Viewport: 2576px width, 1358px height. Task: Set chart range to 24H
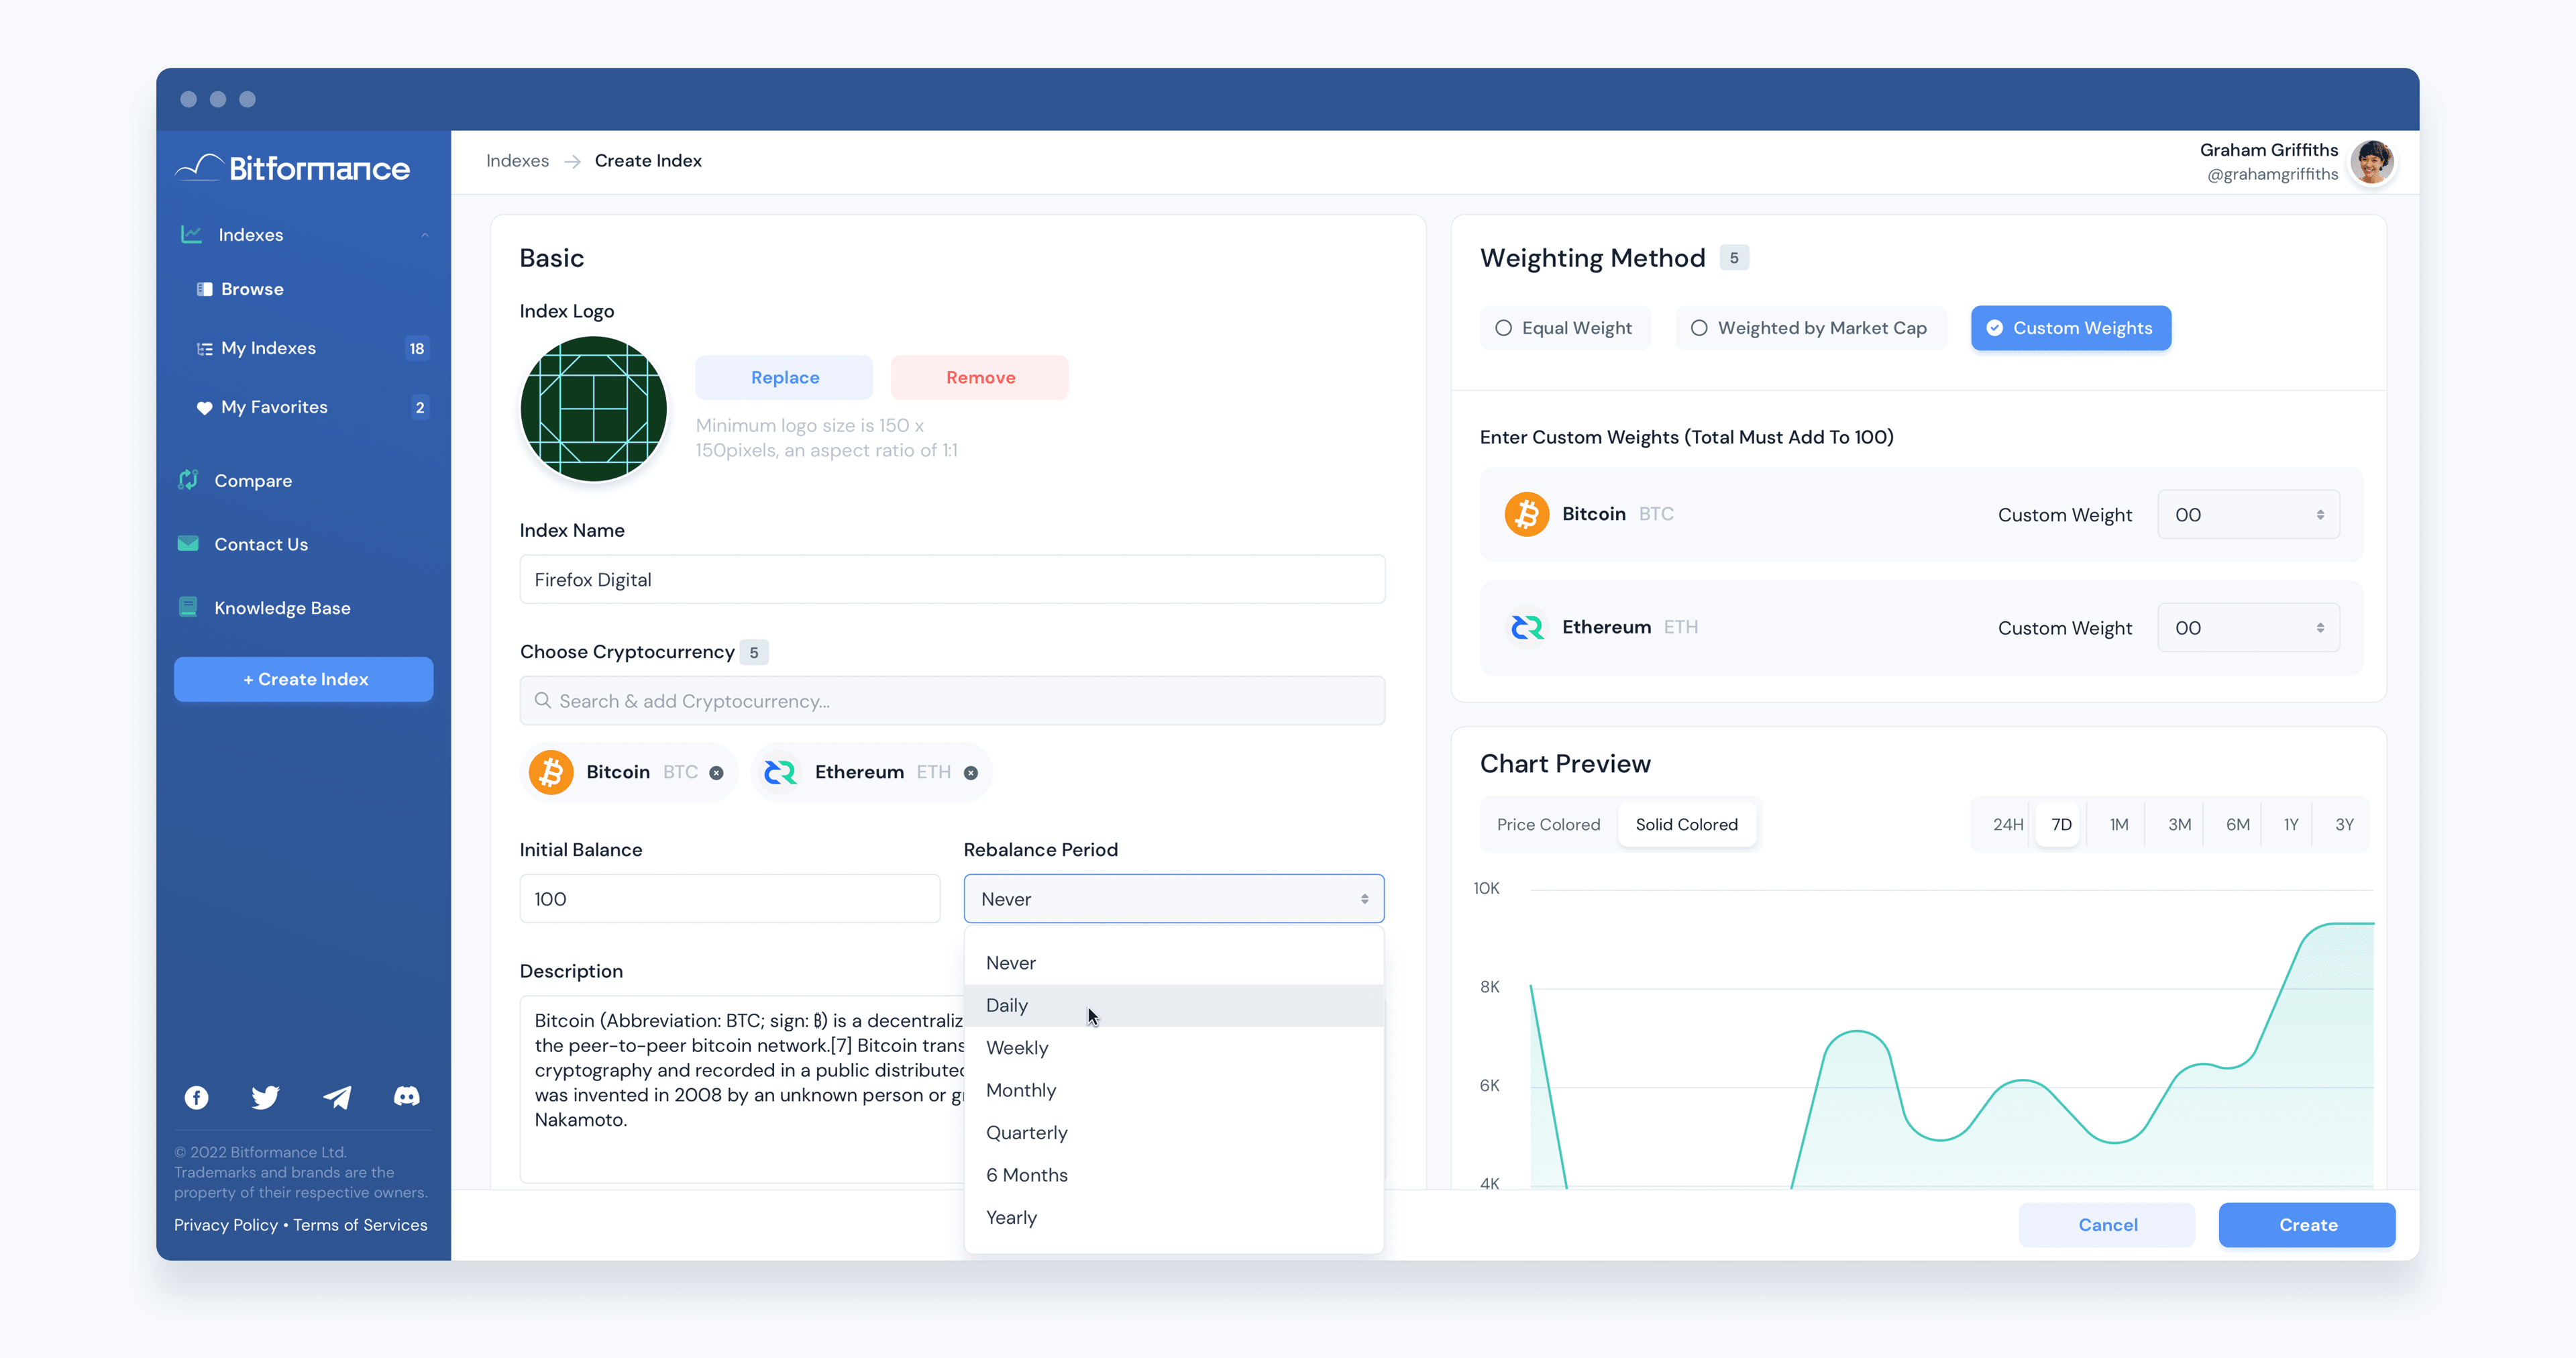click(2007, 824)
